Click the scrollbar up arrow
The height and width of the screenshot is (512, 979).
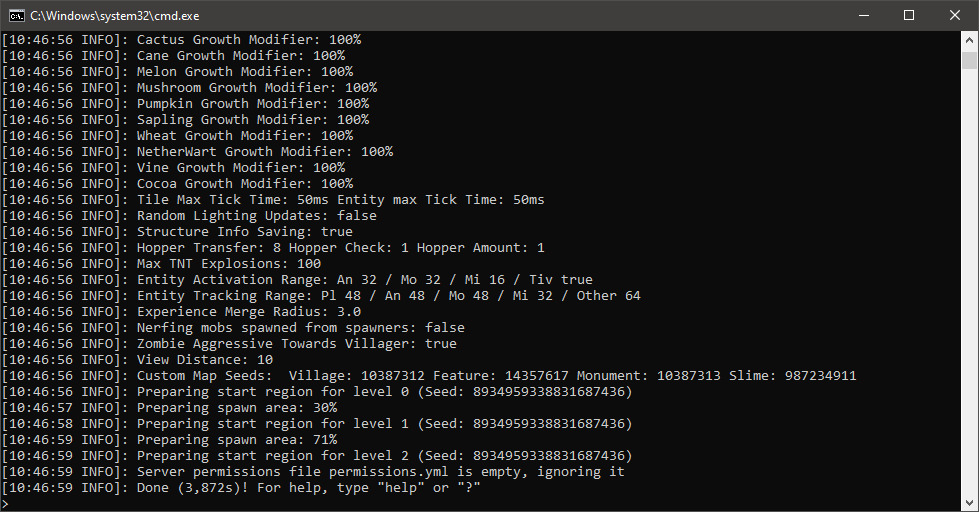[x=969, y=39]
